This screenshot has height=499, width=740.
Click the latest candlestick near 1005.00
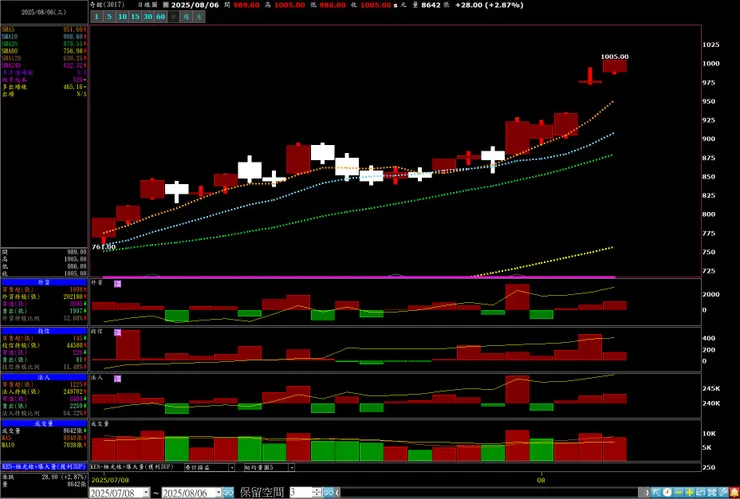click(614, 66)
